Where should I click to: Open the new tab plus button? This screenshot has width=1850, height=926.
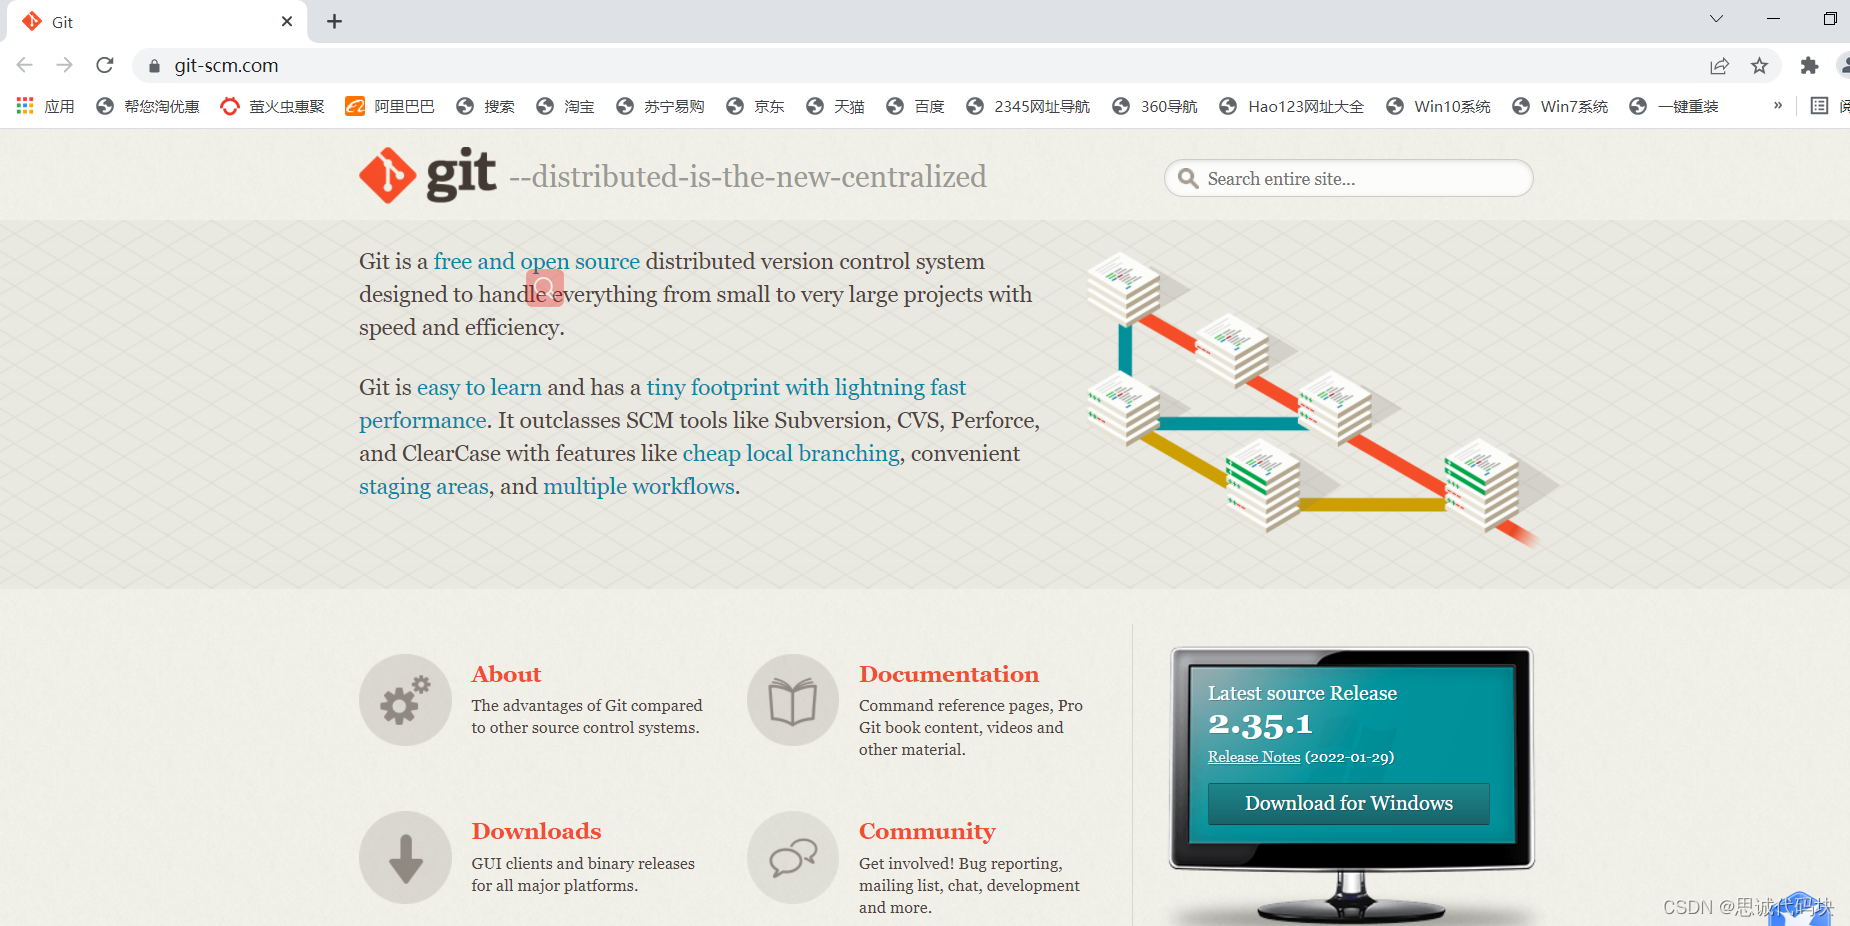coord(335,21)
